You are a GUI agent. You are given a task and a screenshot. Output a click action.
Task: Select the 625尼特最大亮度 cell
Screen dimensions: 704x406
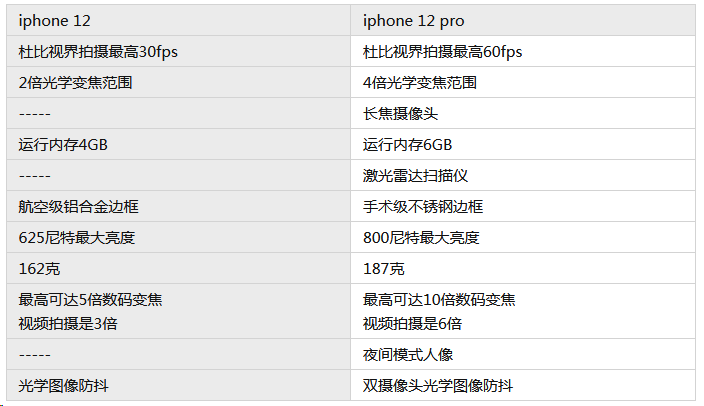[x=178, y=238]
